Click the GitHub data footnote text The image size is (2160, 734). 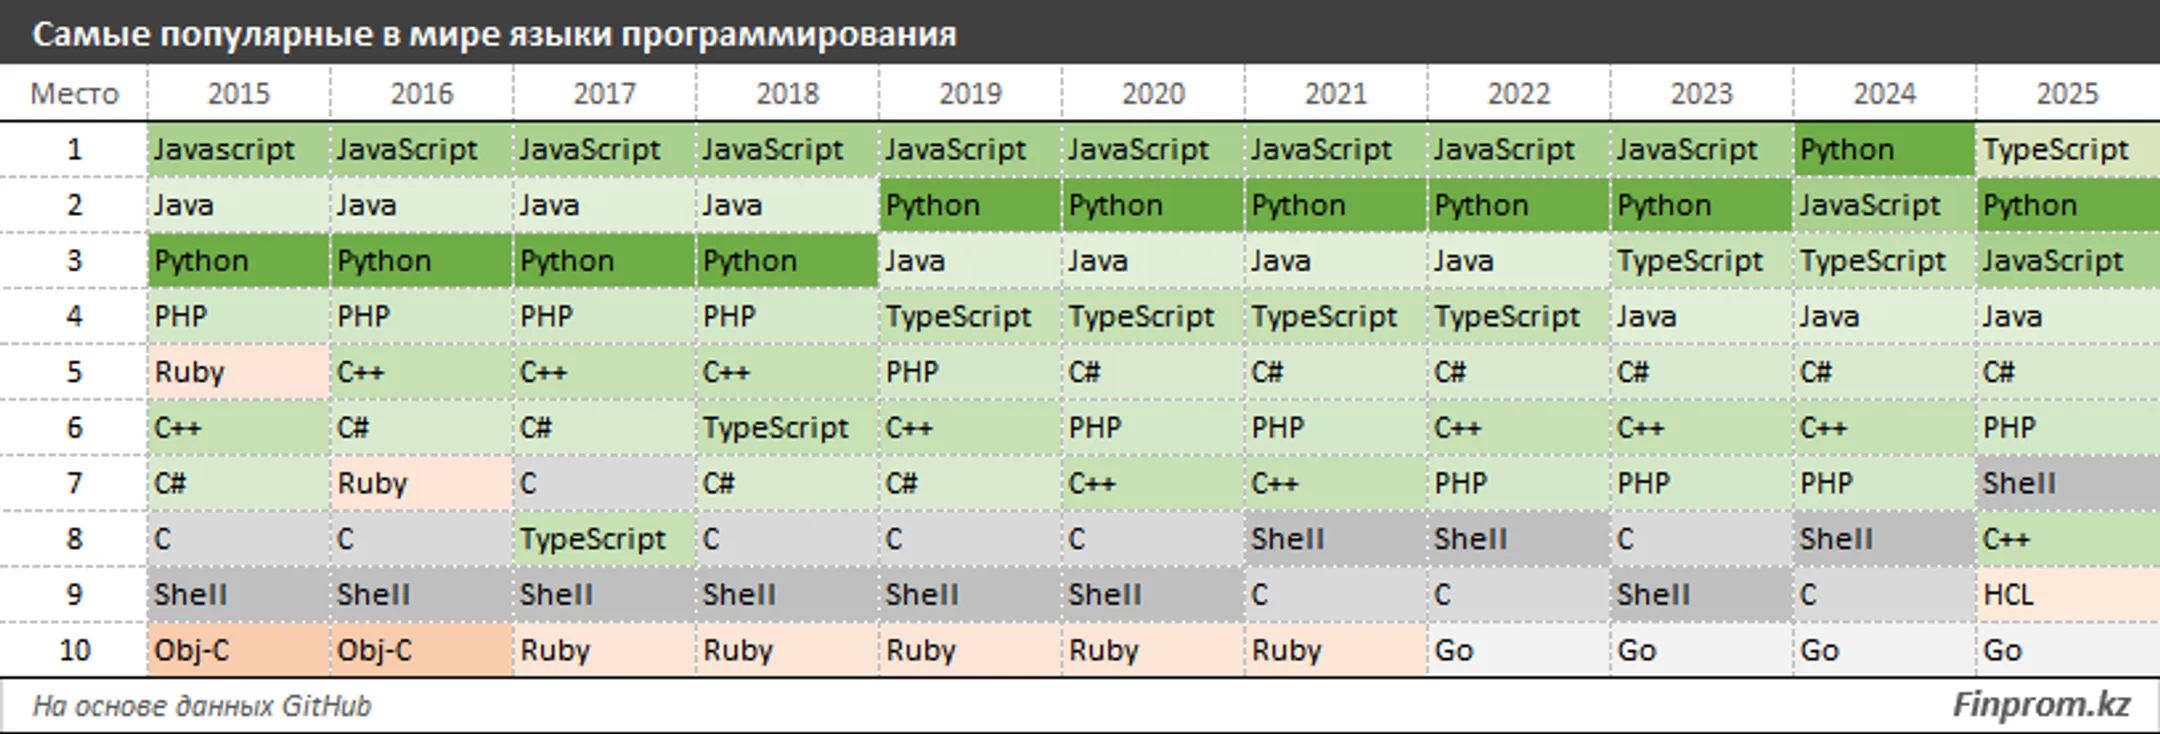(202, 706)
